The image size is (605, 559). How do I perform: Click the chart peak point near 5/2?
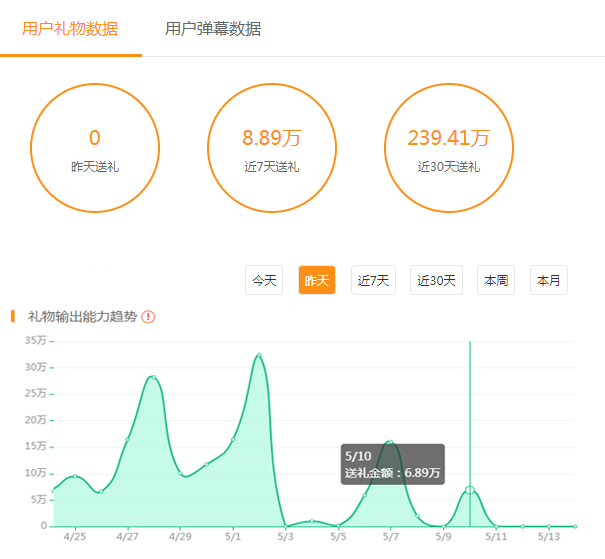[259, 355]
